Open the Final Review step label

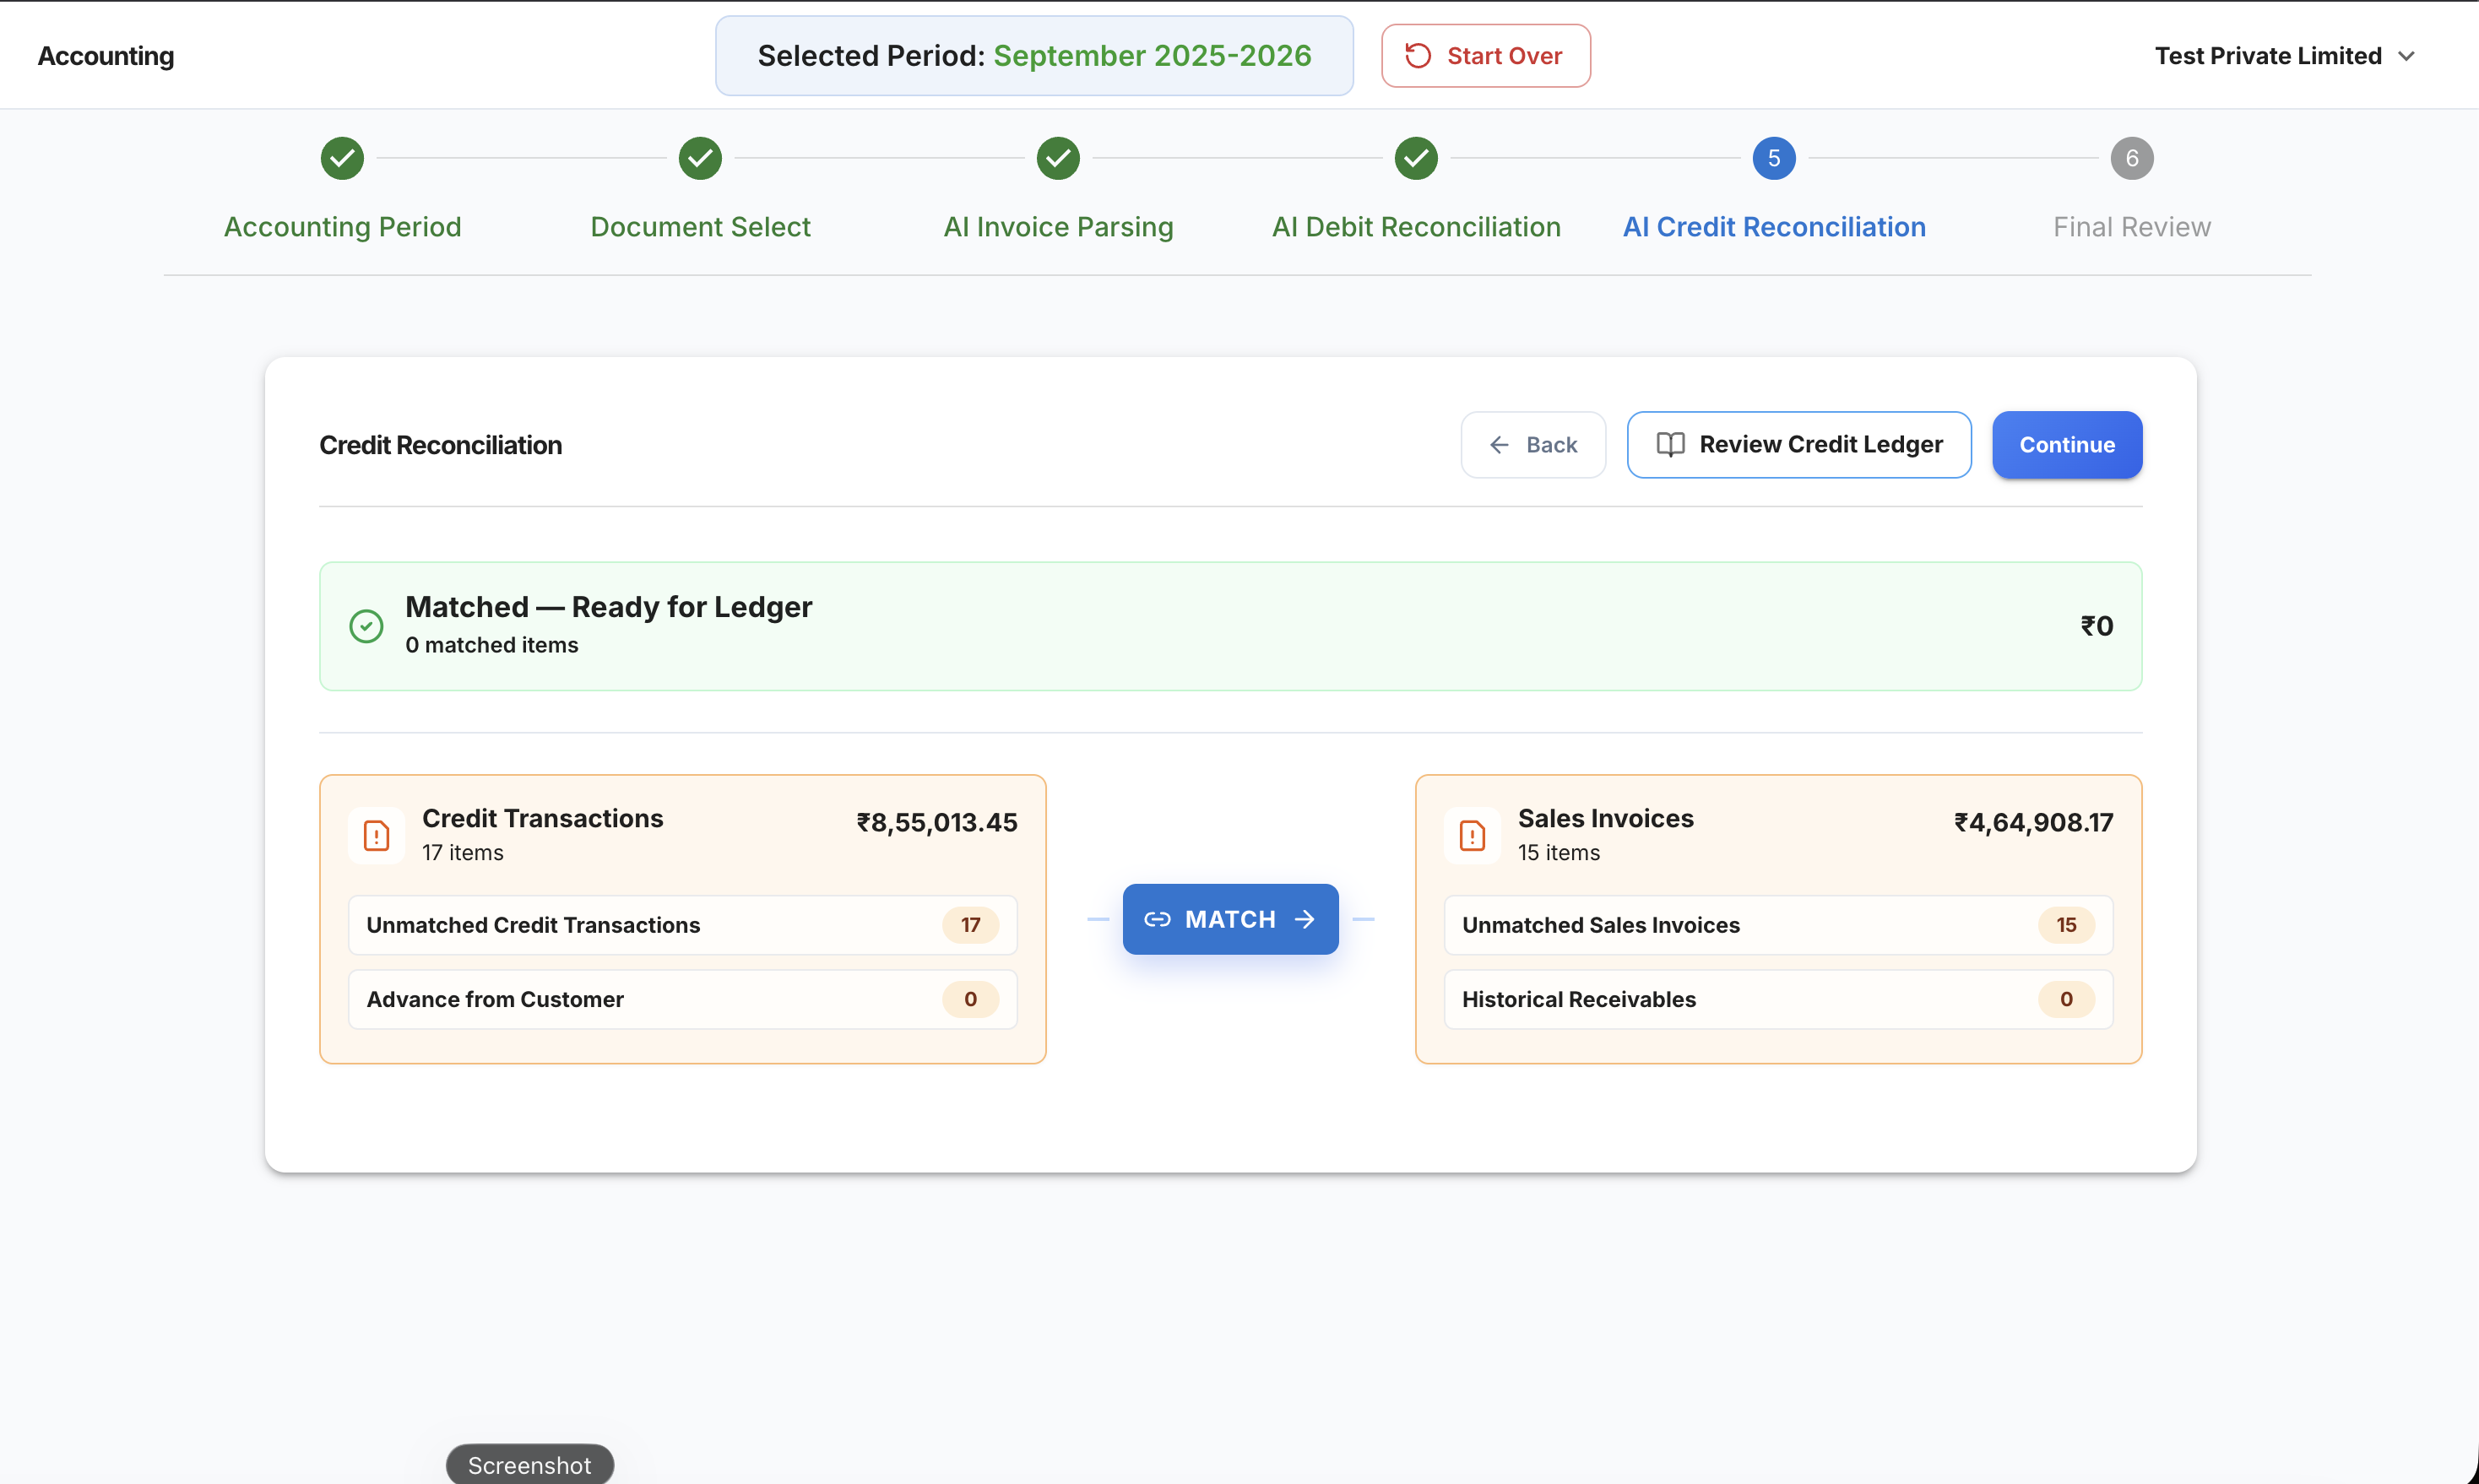[x=2132, y=227]
